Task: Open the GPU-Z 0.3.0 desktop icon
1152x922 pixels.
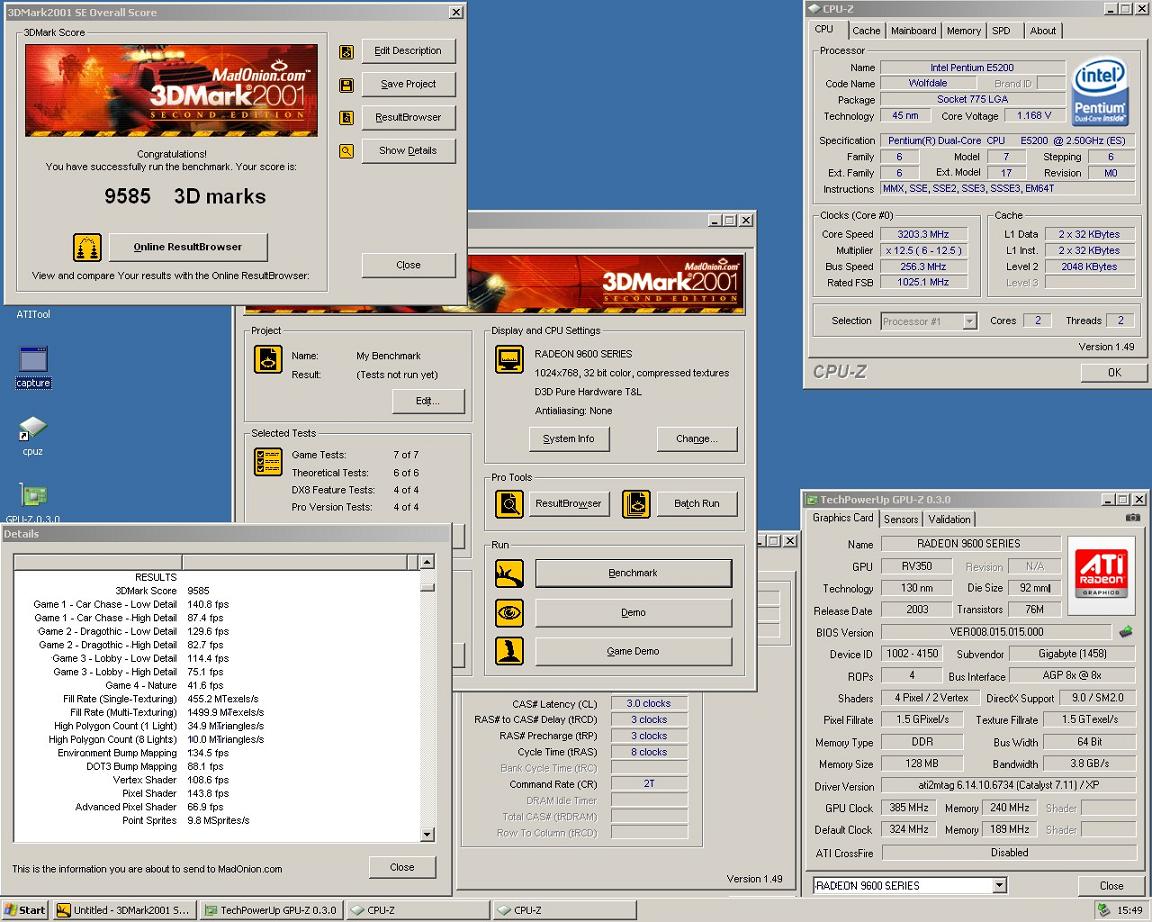Action: 32,503
